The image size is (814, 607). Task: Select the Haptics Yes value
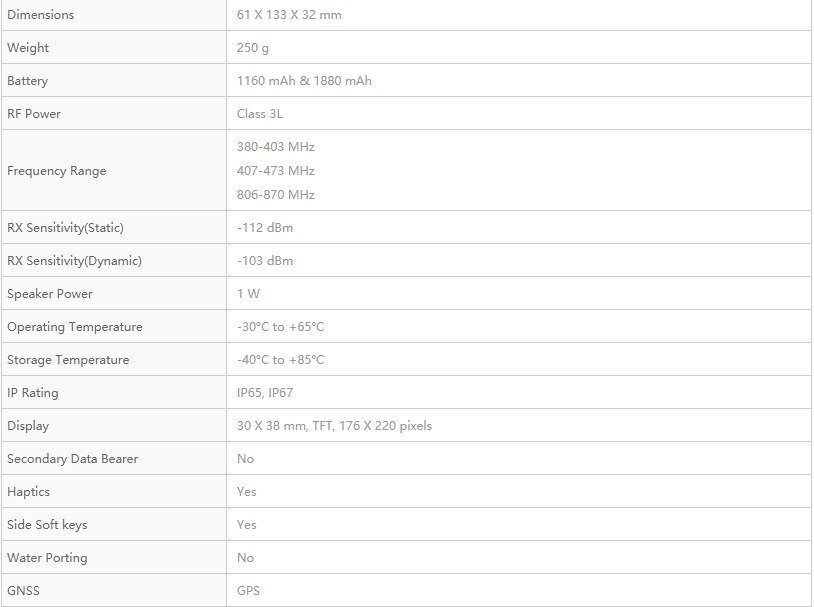[x=247, y=492]
